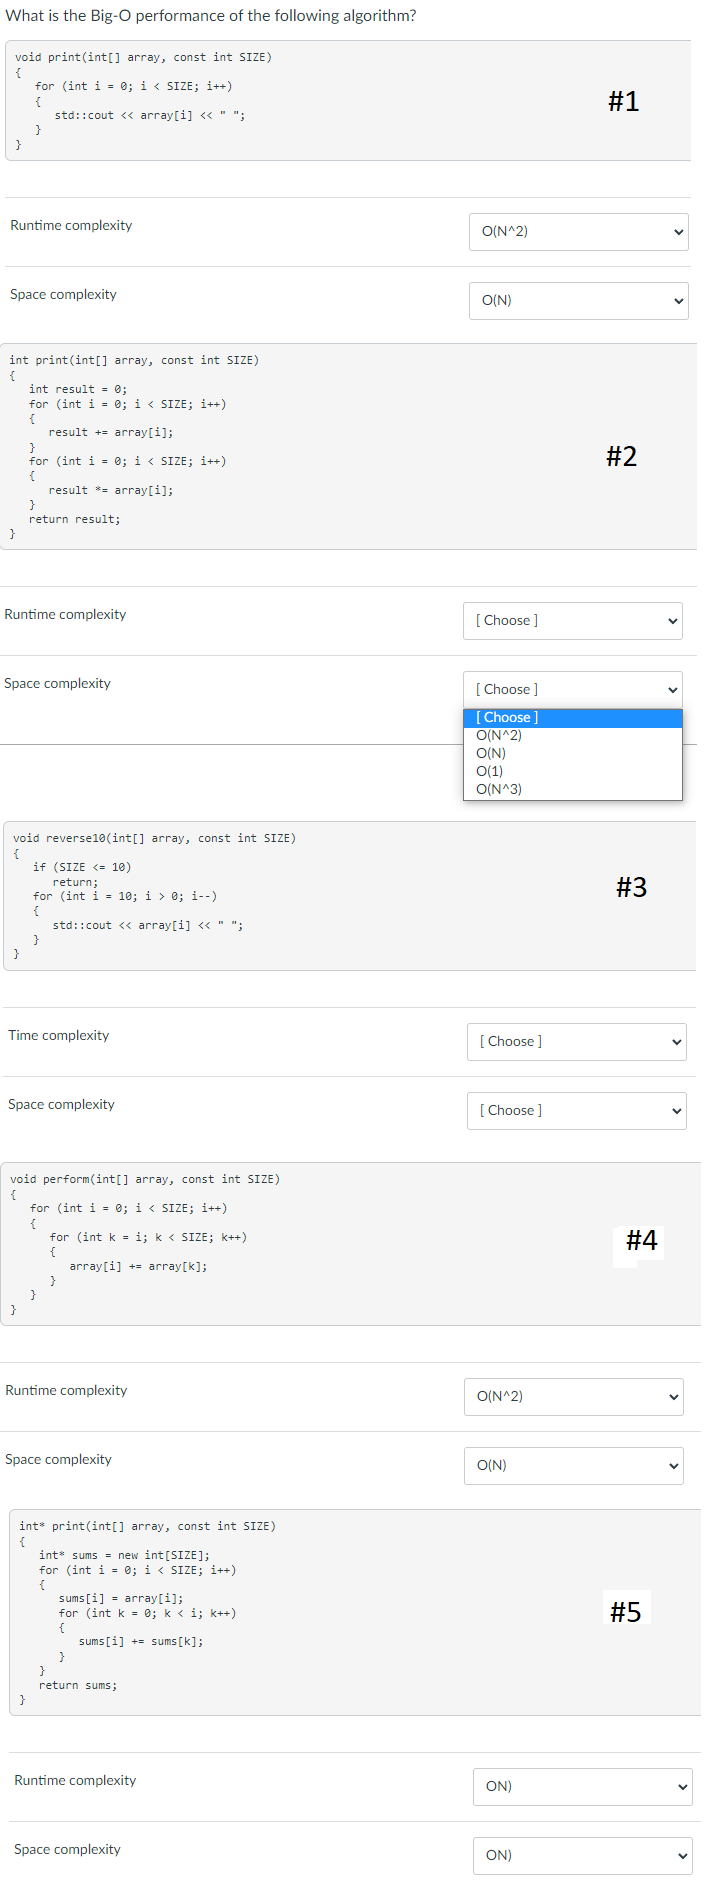
Task: Open the Space complexity dropdown for algorithm #1
Action: (578, 300)
